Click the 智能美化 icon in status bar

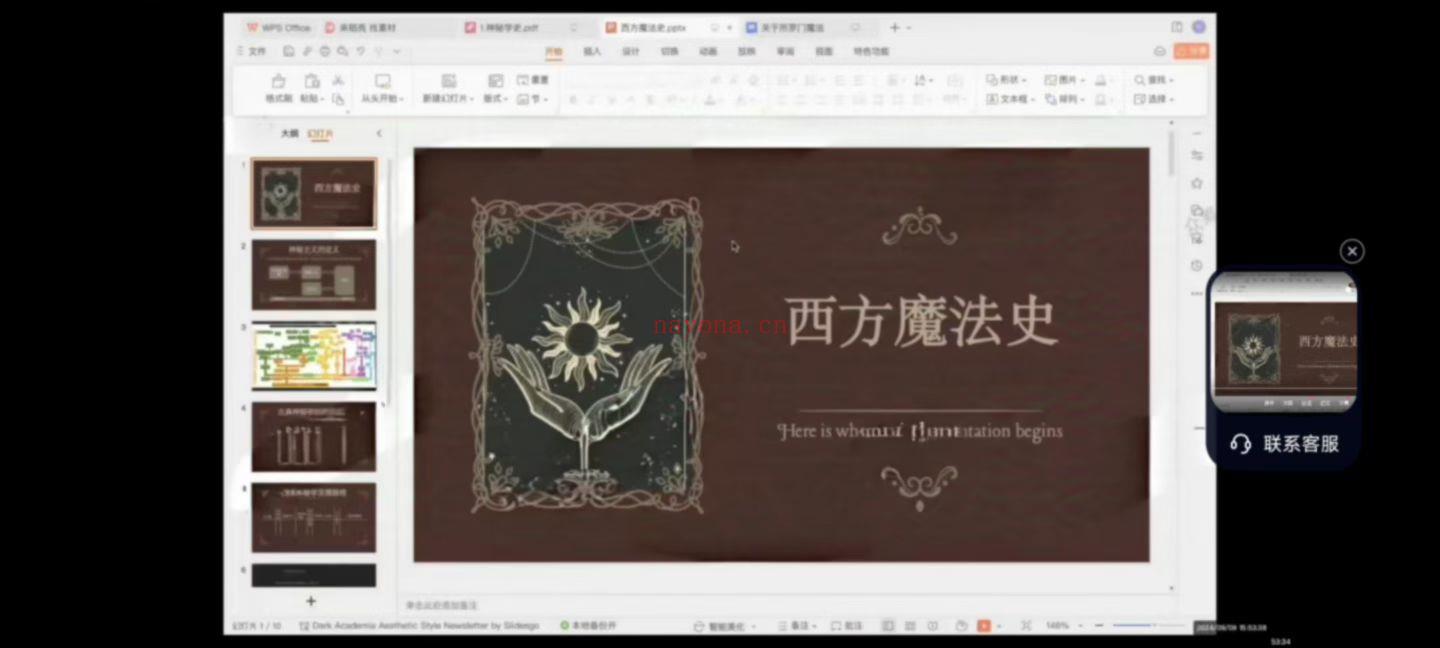point(700,626)
